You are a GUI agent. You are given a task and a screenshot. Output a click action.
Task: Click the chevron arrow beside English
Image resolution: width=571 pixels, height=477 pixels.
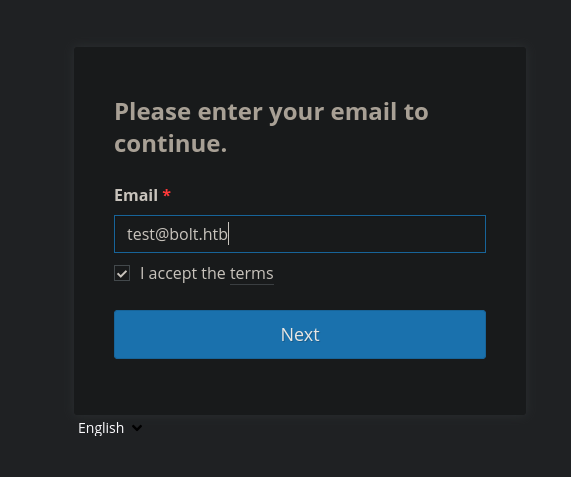point(137,428)
